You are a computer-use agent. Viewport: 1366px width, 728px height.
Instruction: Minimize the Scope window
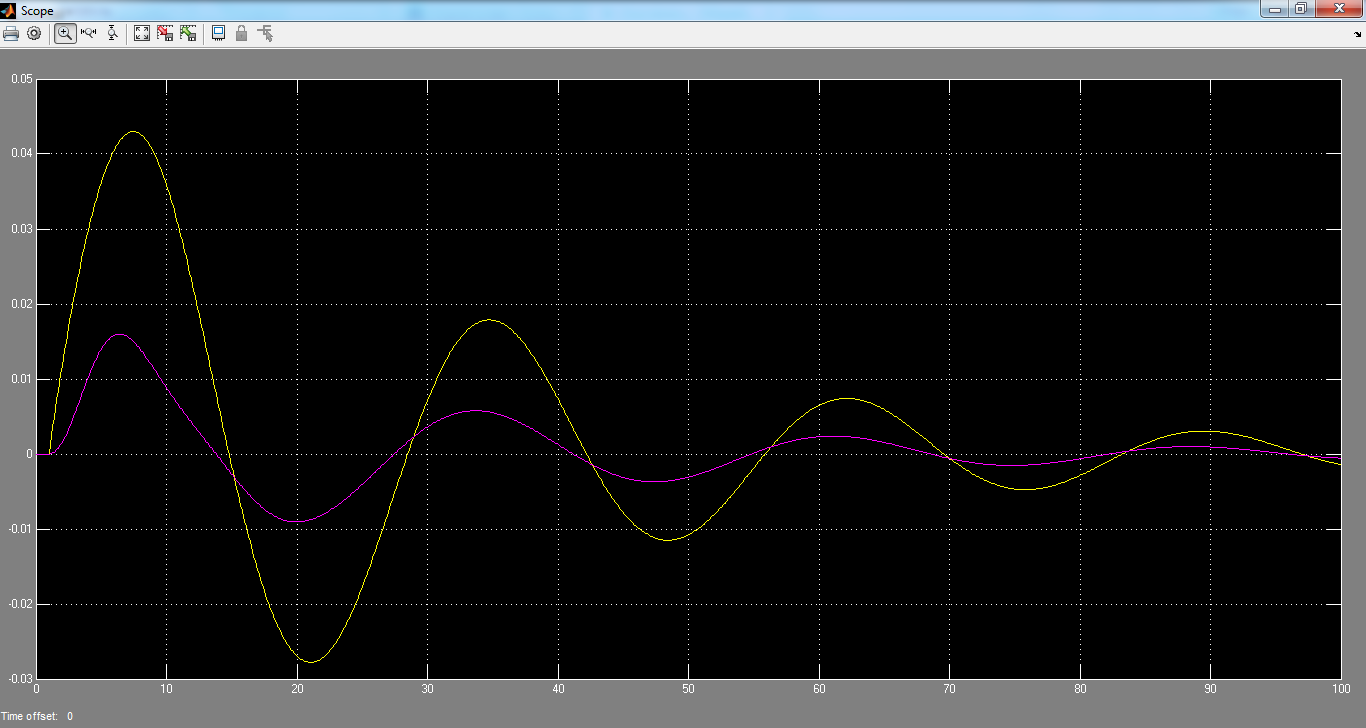(1275, 9)
